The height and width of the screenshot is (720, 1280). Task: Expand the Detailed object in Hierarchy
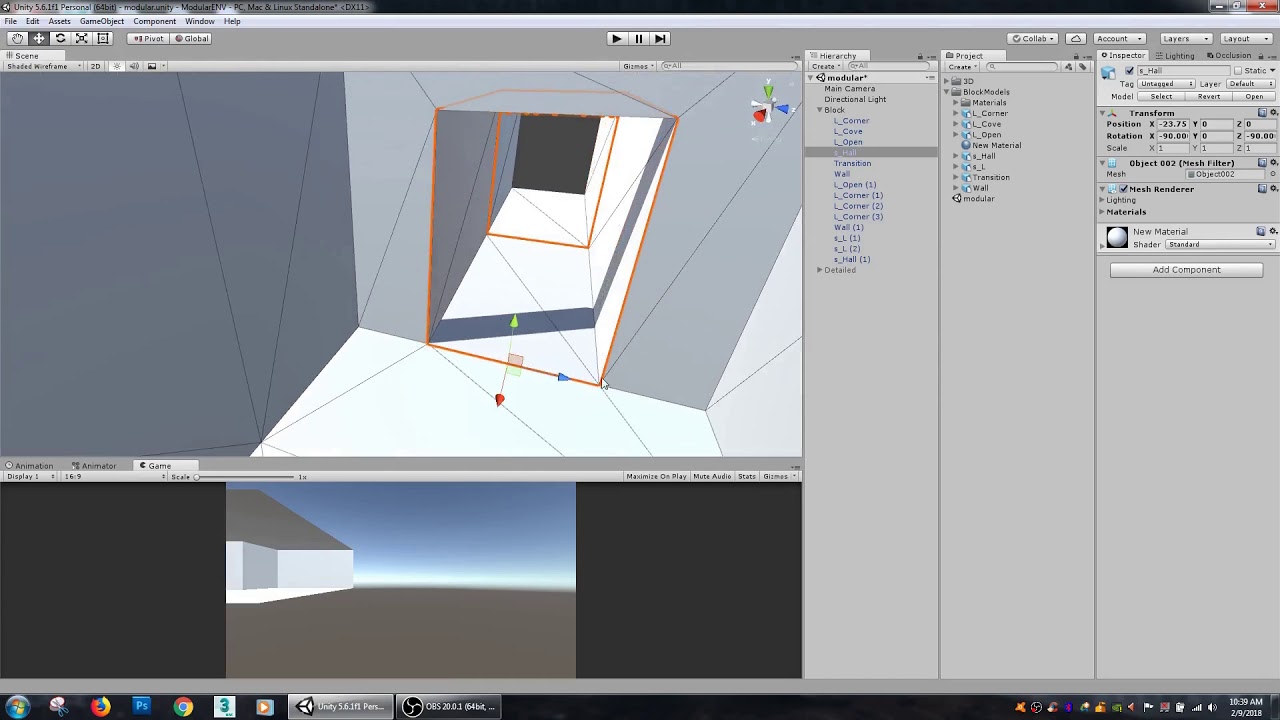click(820, 270)
